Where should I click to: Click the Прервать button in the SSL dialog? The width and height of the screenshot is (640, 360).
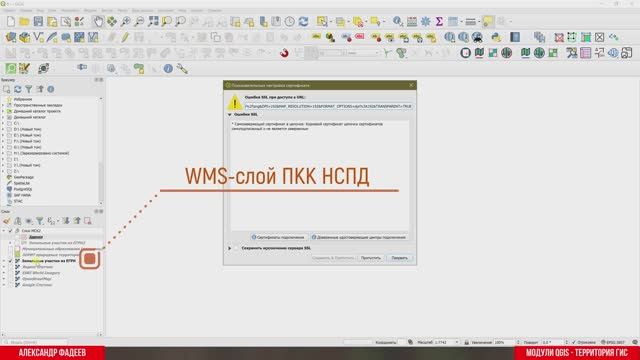click(400, 258)
